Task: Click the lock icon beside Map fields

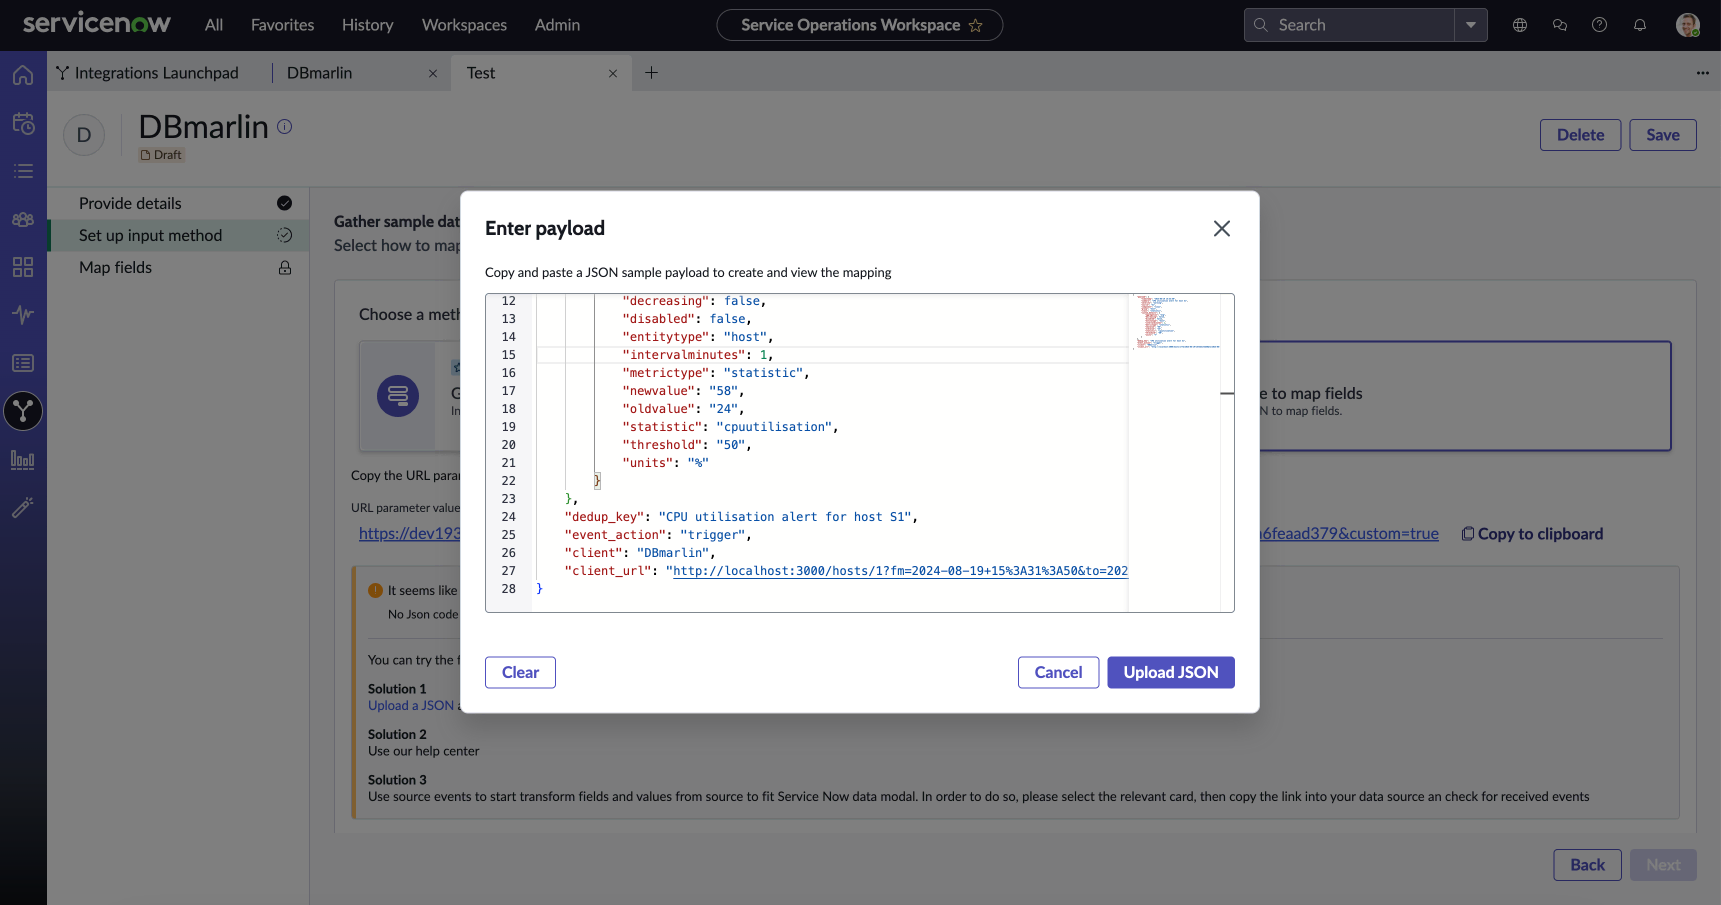Action: point(285,267)
